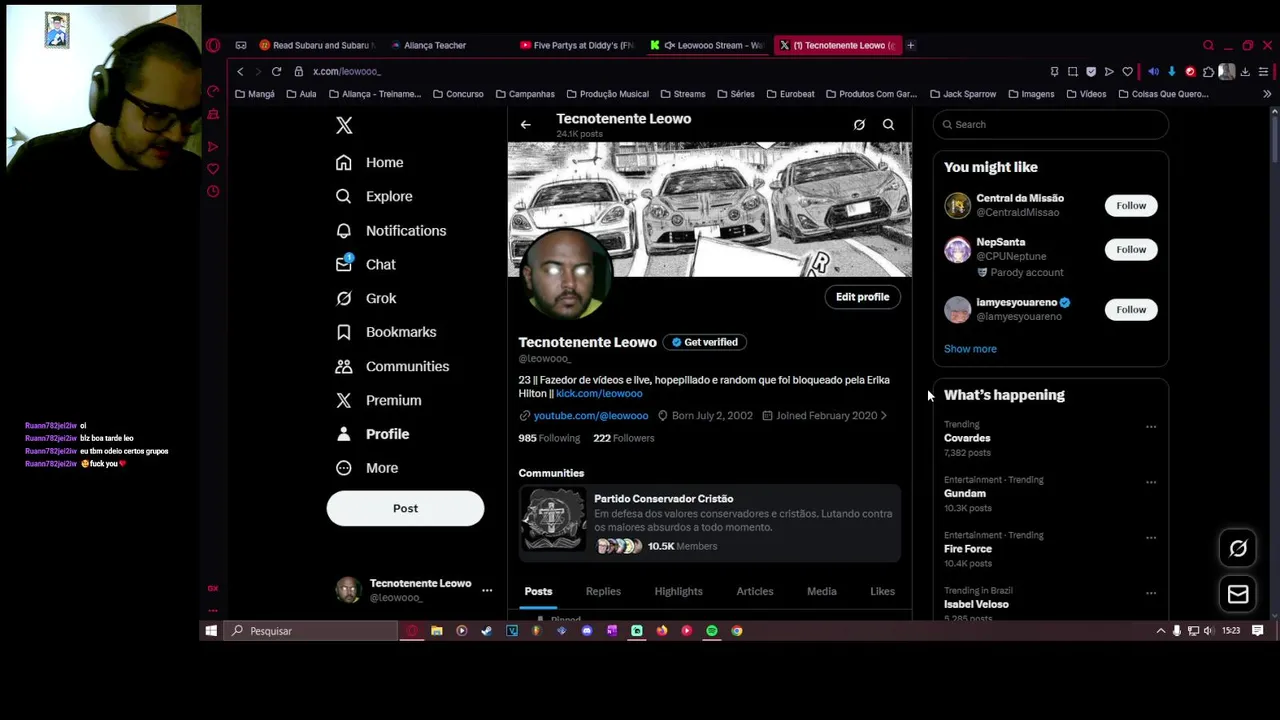
Task: Click the Windows Start button
Action: click(x=211, y=631)
